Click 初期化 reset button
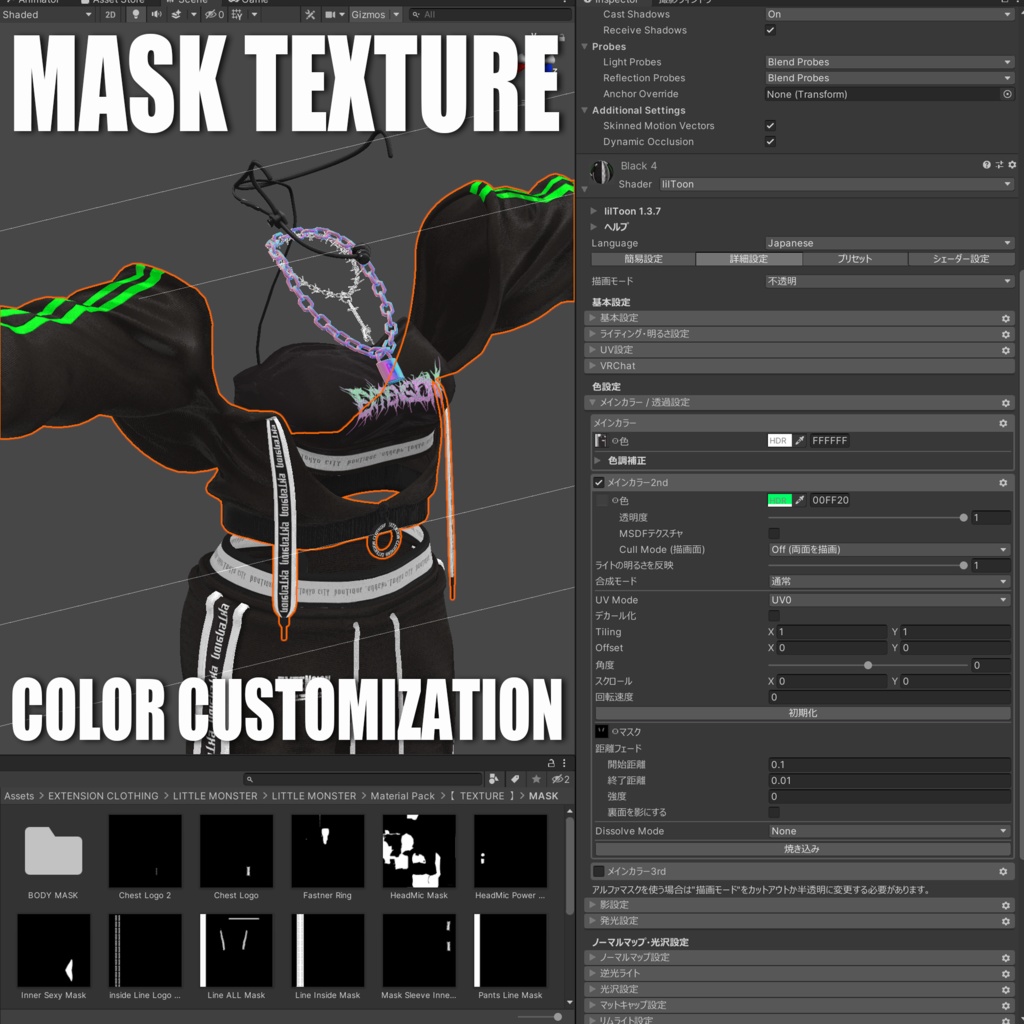1024x1024 pixels. (803, 713)
